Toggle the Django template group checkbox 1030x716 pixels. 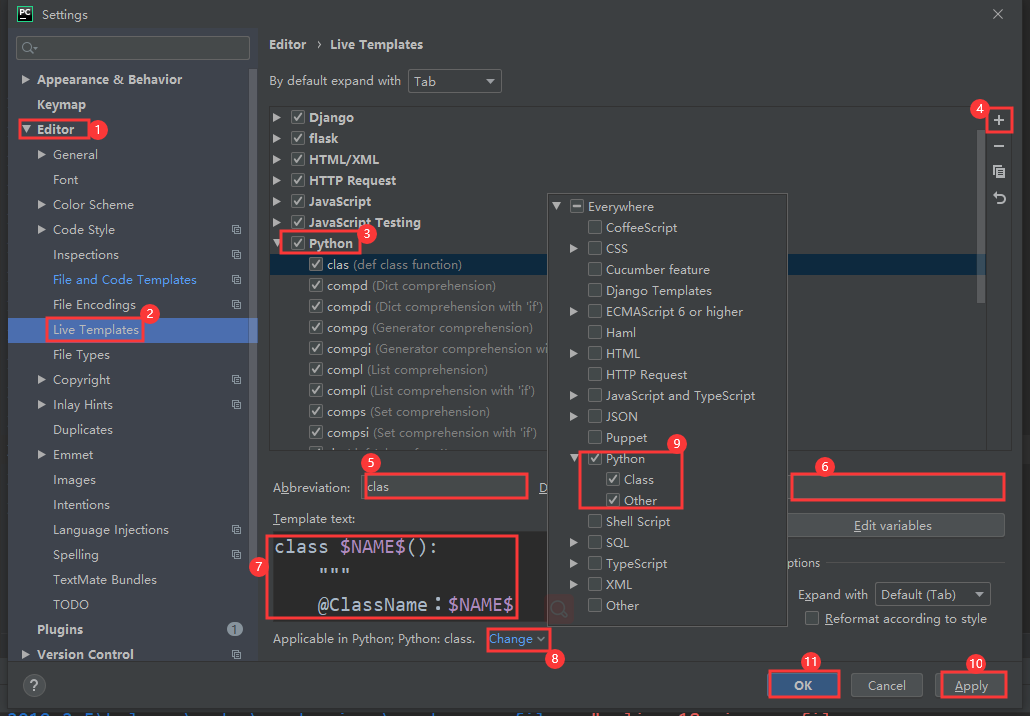(x=298, y=117)
